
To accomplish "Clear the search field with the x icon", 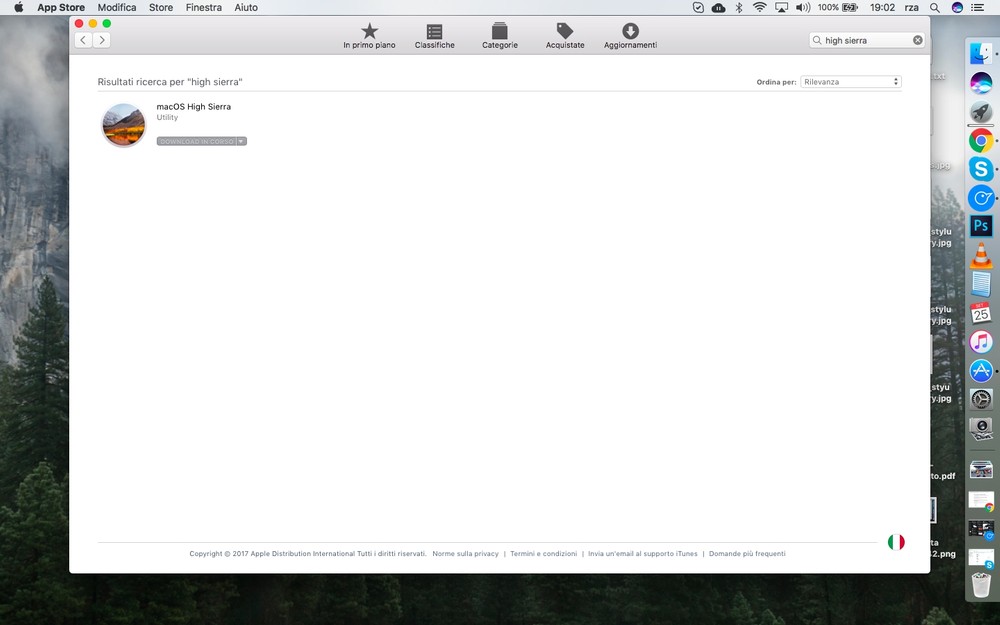I will [918, 40].
